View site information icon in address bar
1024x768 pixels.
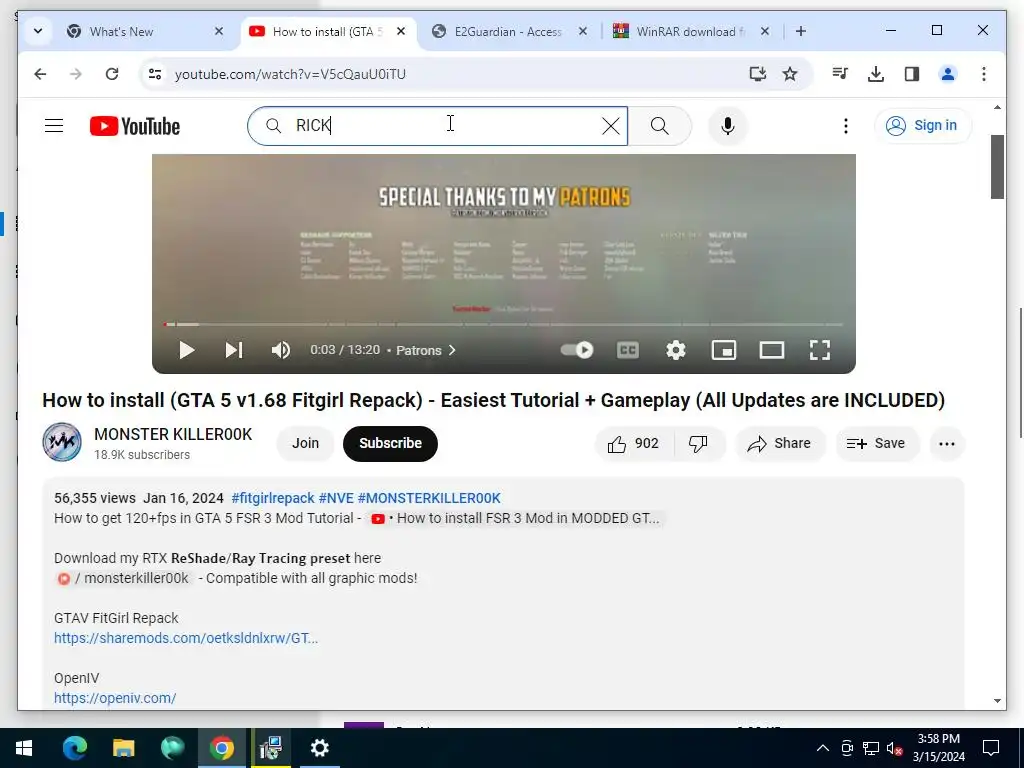pos(155,74)
